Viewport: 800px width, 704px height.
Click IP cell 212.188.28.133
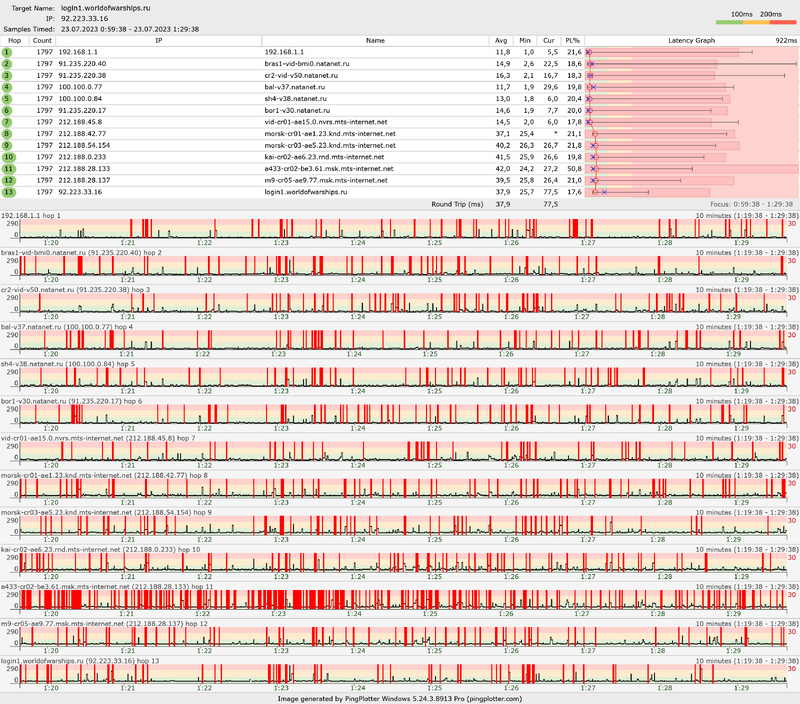84,169
